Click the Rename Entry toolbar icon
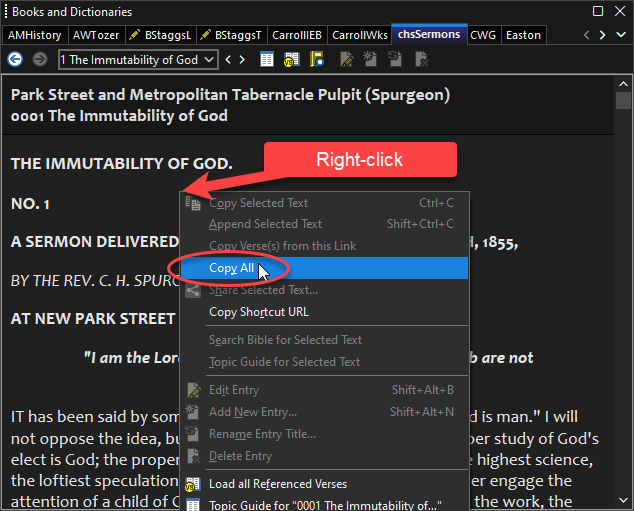The width and height of the screenshot is (634, 511). pyautogui.click(x=395, y=59)
